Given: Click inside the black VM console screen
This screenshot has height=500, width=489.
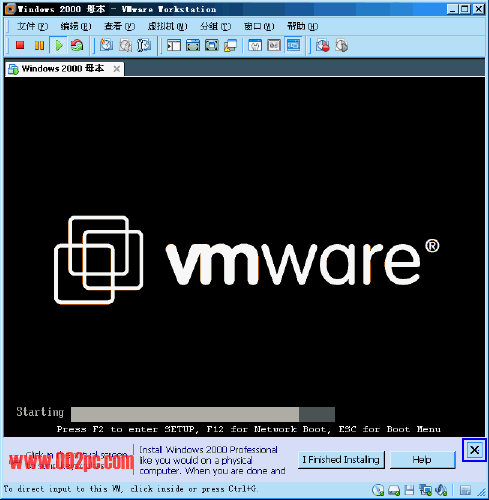Looking at the screenshot, I should point(244,257).
